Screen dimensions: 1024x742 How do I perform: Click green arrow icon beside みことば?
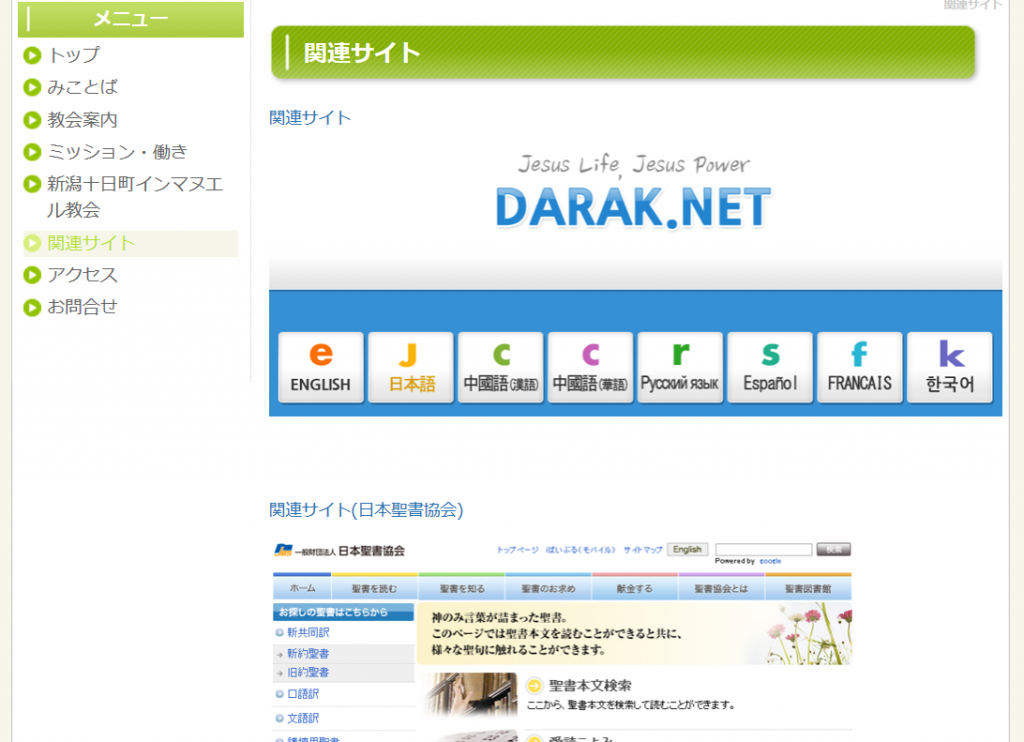tap(32, 88)
